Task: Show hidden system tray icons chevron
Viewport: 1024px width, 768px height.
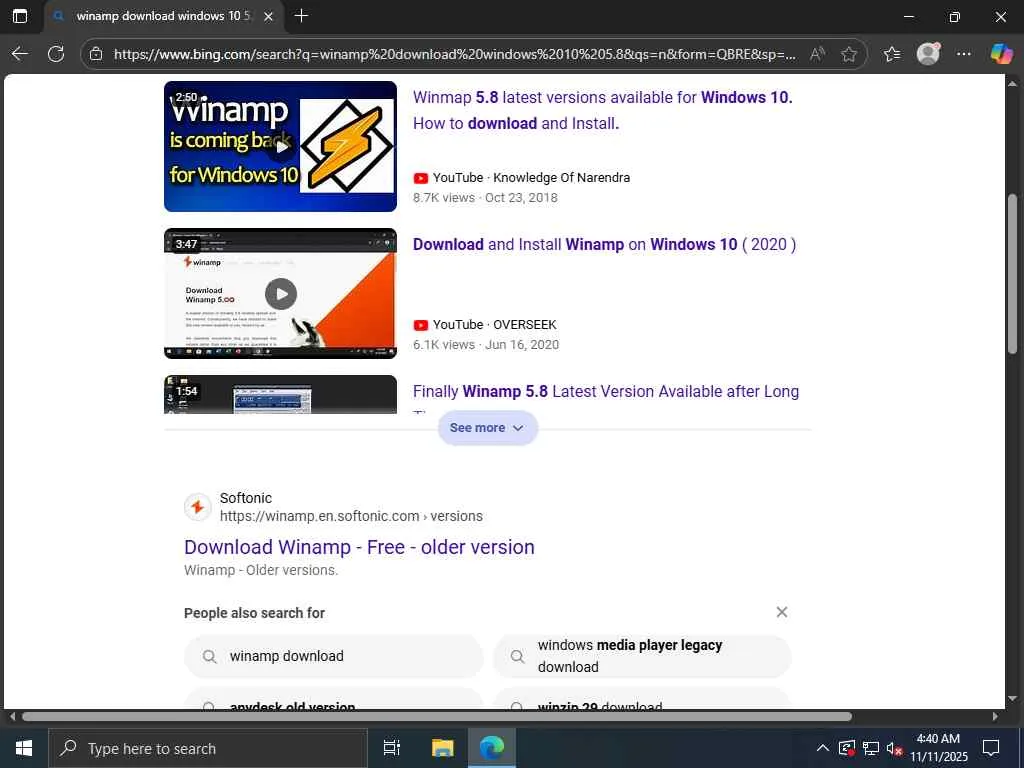Action: 823,748
